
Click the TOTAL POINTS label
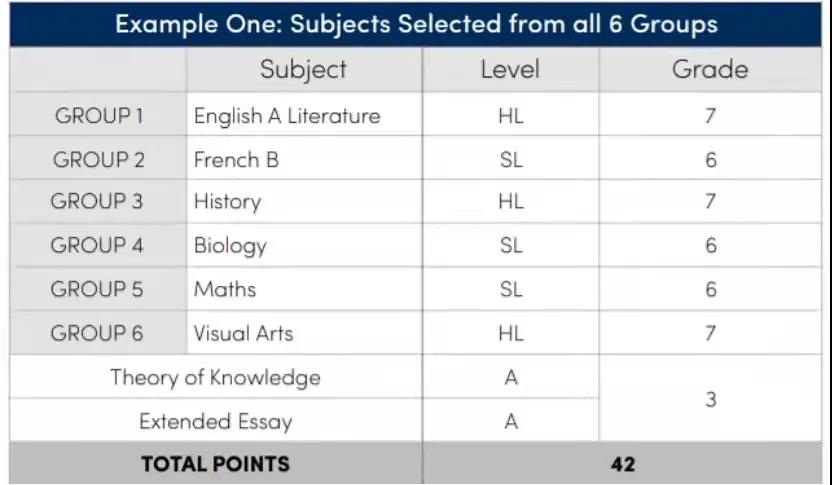pyautogui.click(x=216, y=464)
